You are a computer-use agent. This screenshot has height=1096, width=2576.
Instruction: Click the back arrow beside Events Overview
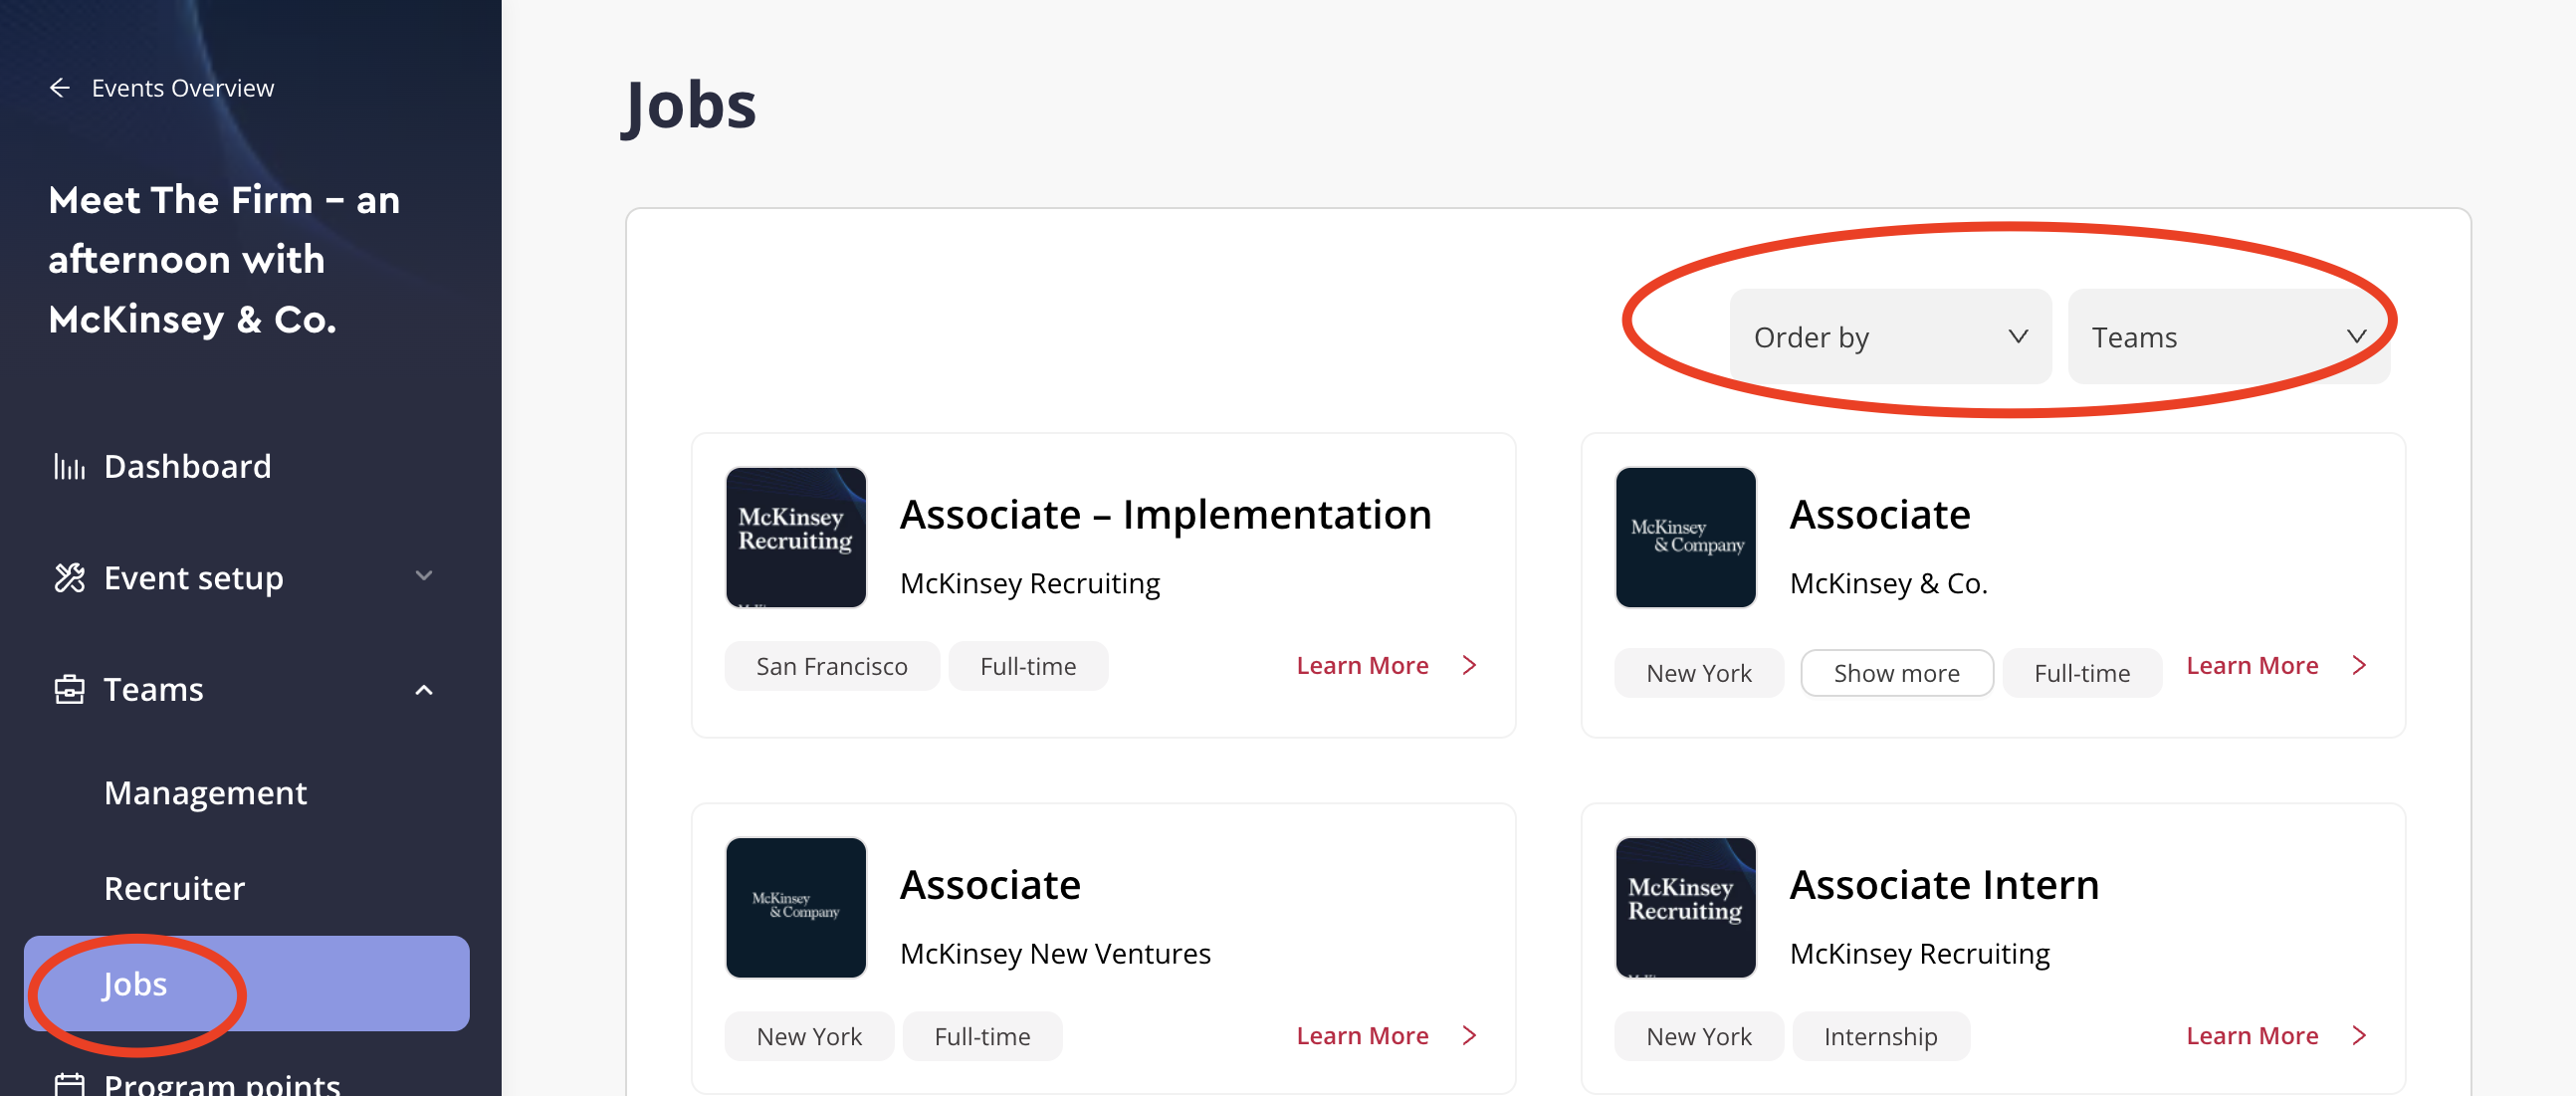click(60, 88)
